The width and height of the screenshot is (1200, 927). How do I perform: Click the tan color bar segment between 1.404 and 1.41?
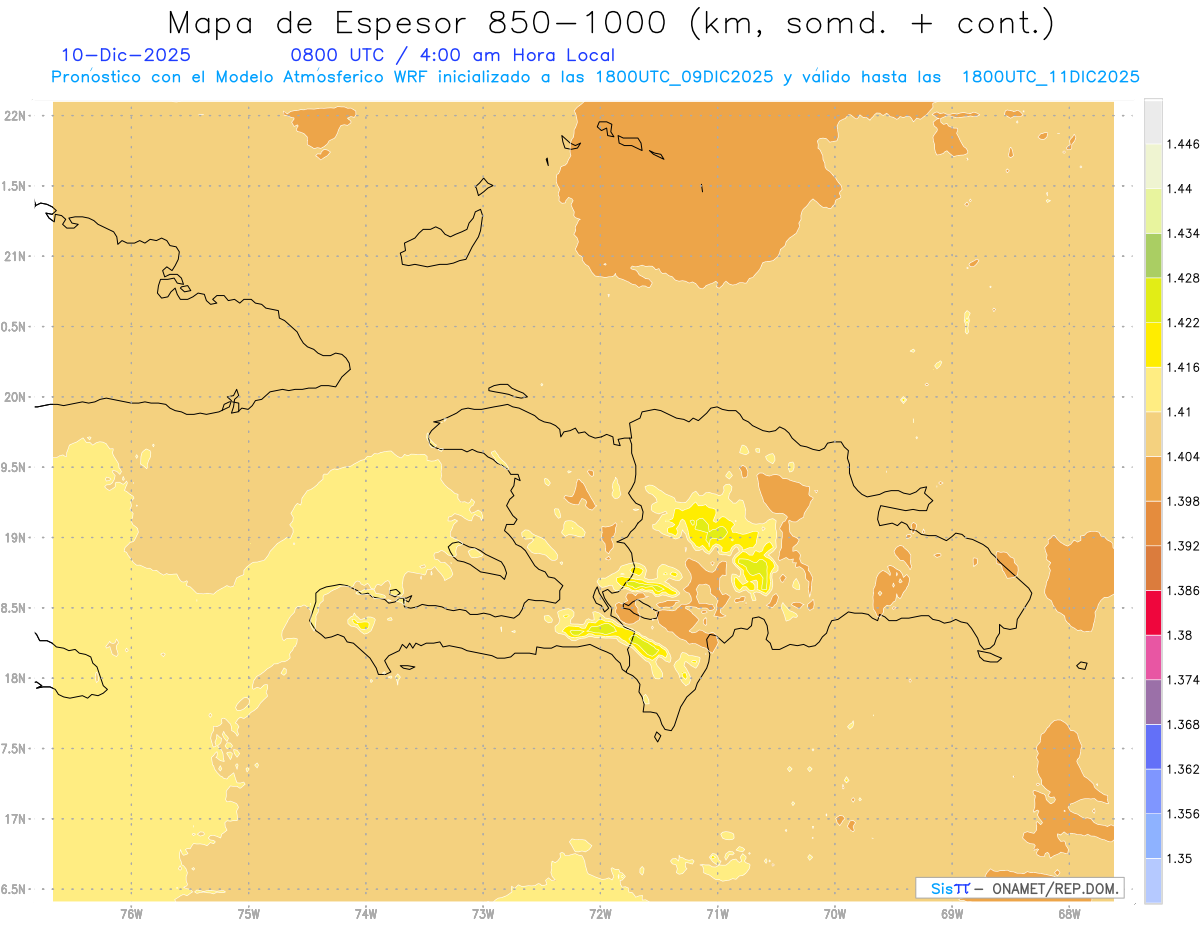[1153, 434]
